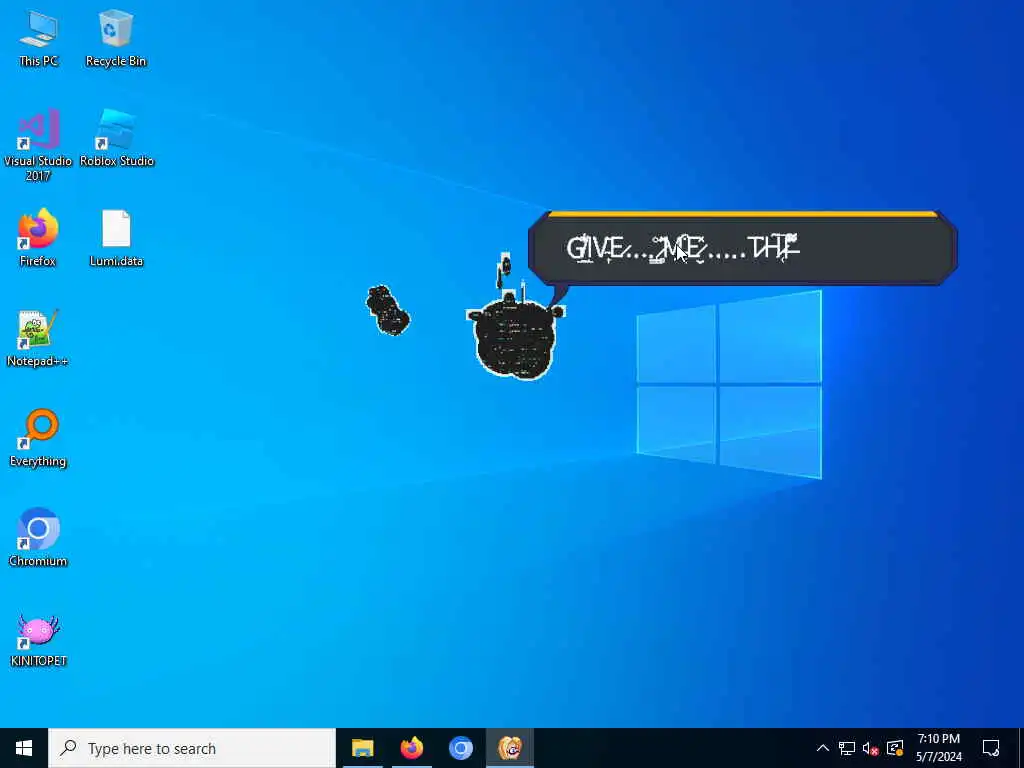Open the This PC desktop icon
Screen dimensions: 1024x768
pos(38,39)
